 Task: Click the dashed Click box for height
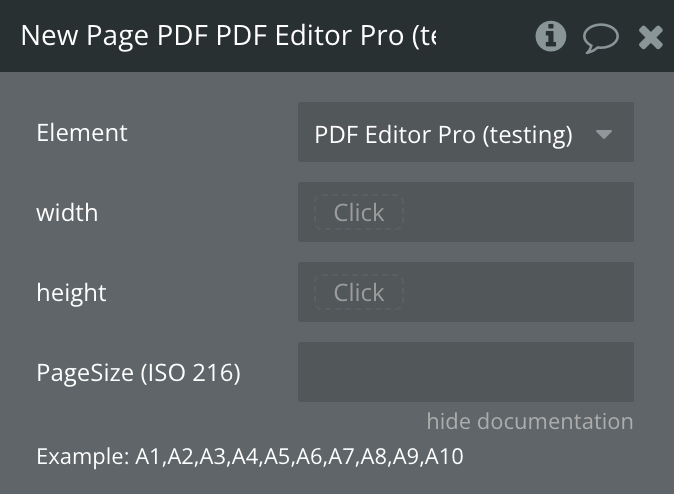[359, 292]
